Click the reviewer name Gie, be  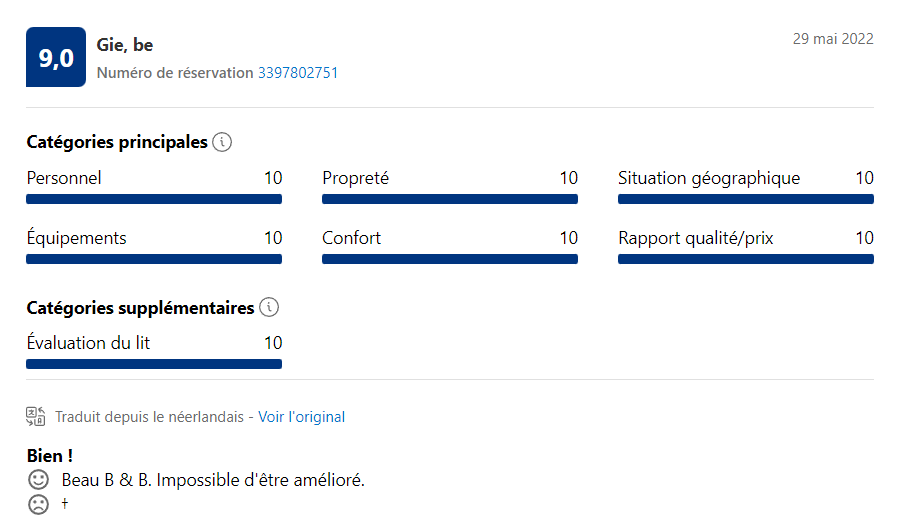[x=125, y=45]
